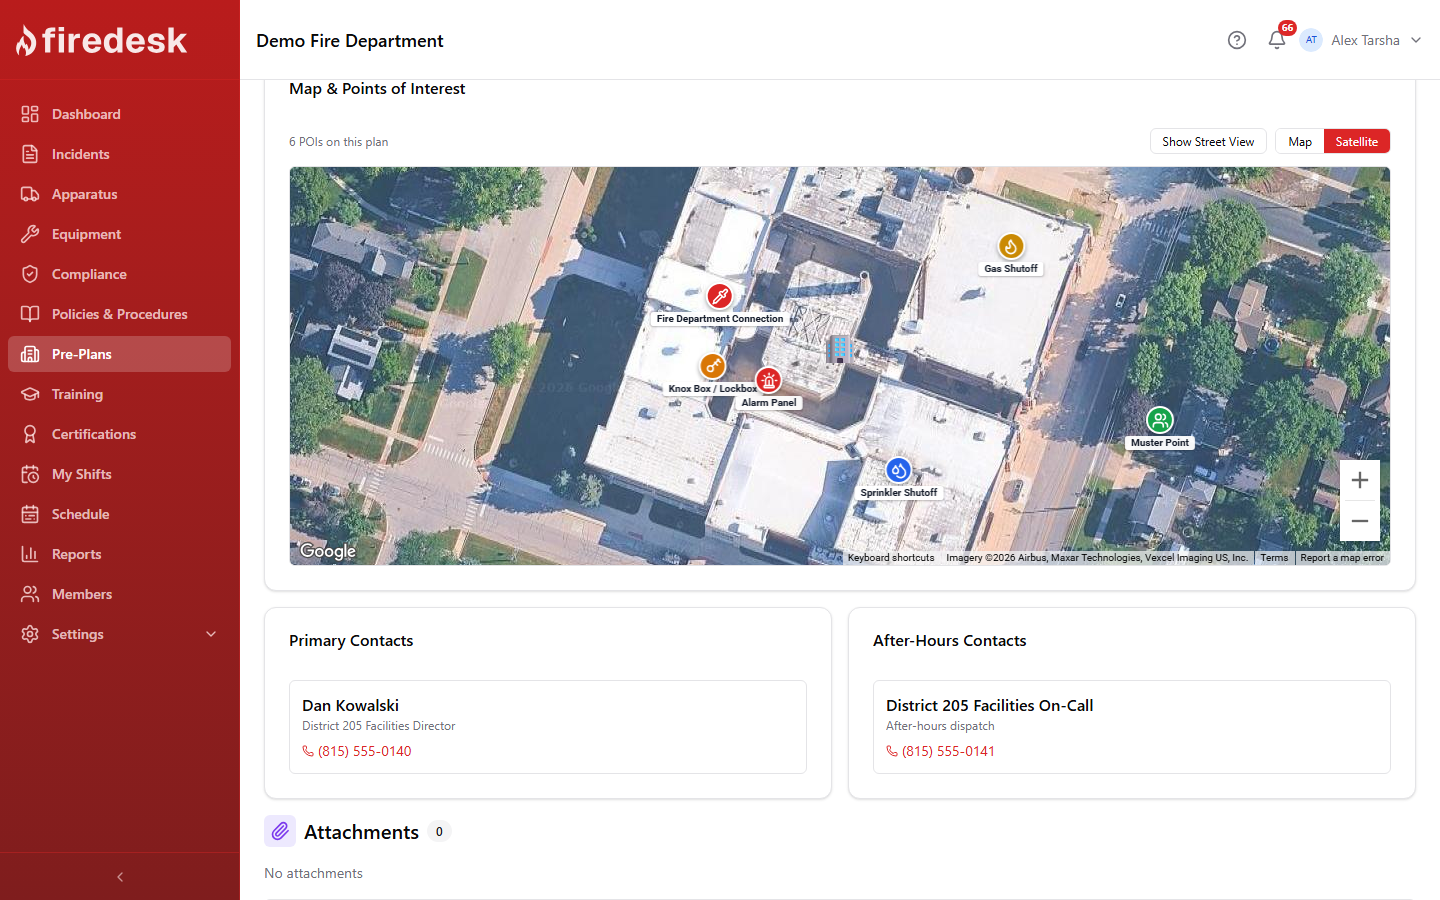Click the Reports bar chart icon

30,554
